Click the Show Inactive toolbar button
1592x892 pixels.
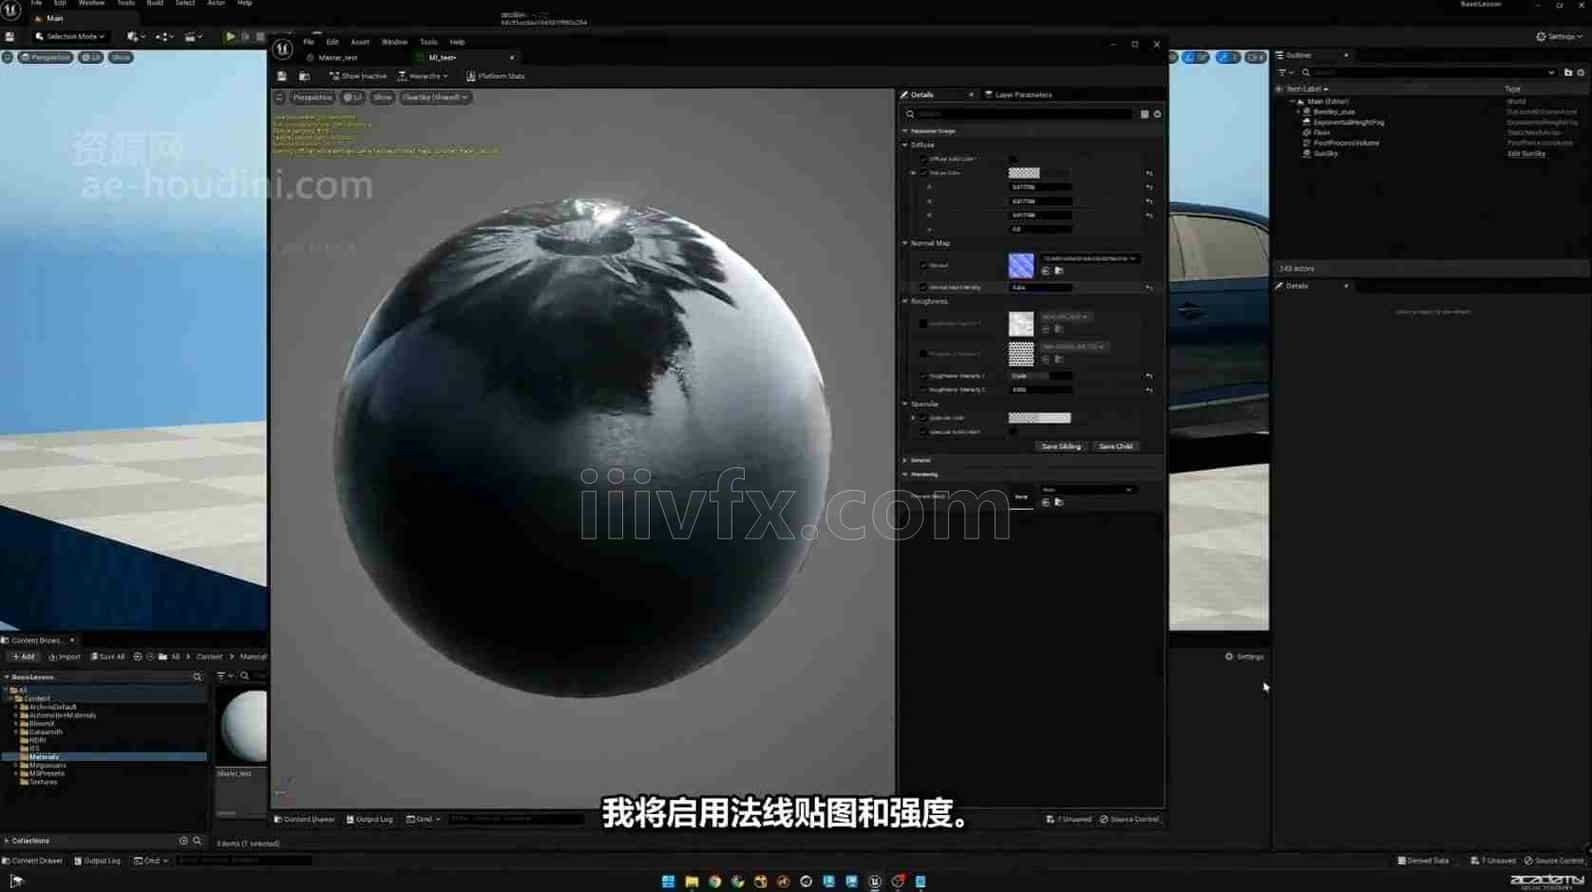coord(358,76)
